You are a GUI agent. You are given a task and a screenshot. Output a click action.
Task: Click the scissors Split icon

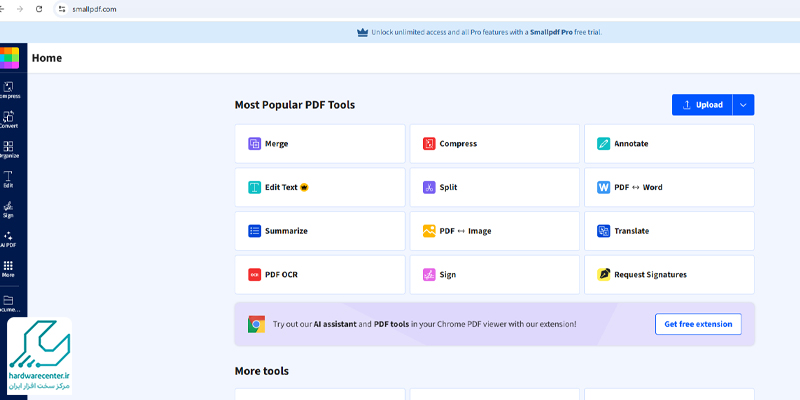click(x=429, y=187)
